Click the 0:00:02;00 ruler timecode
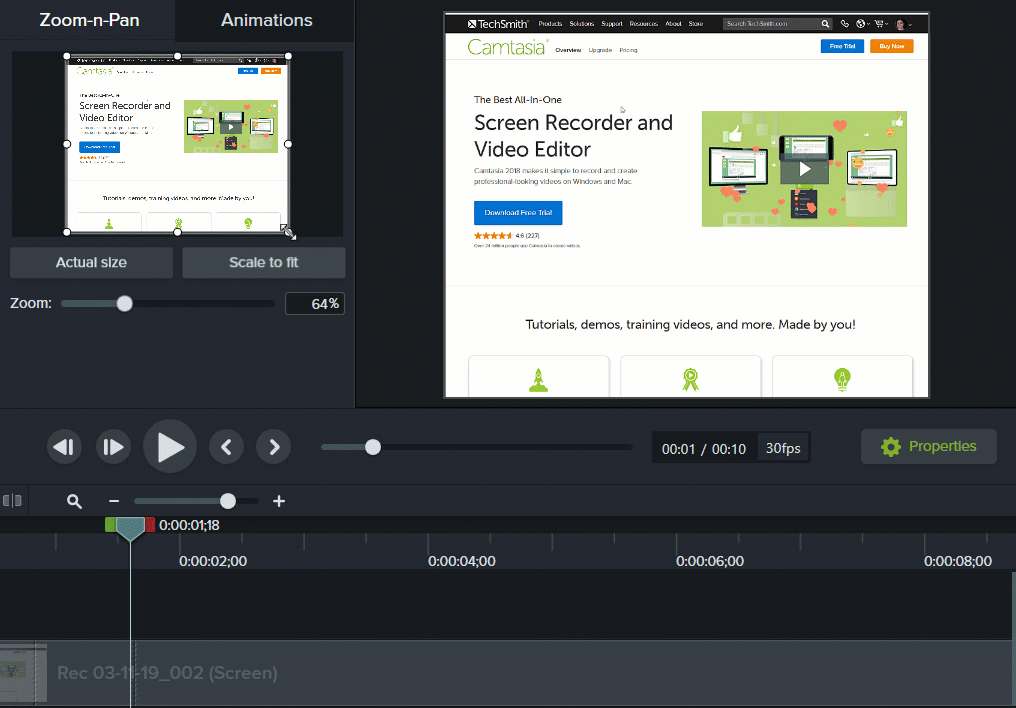1016x708 pixels. click(213, 561)
